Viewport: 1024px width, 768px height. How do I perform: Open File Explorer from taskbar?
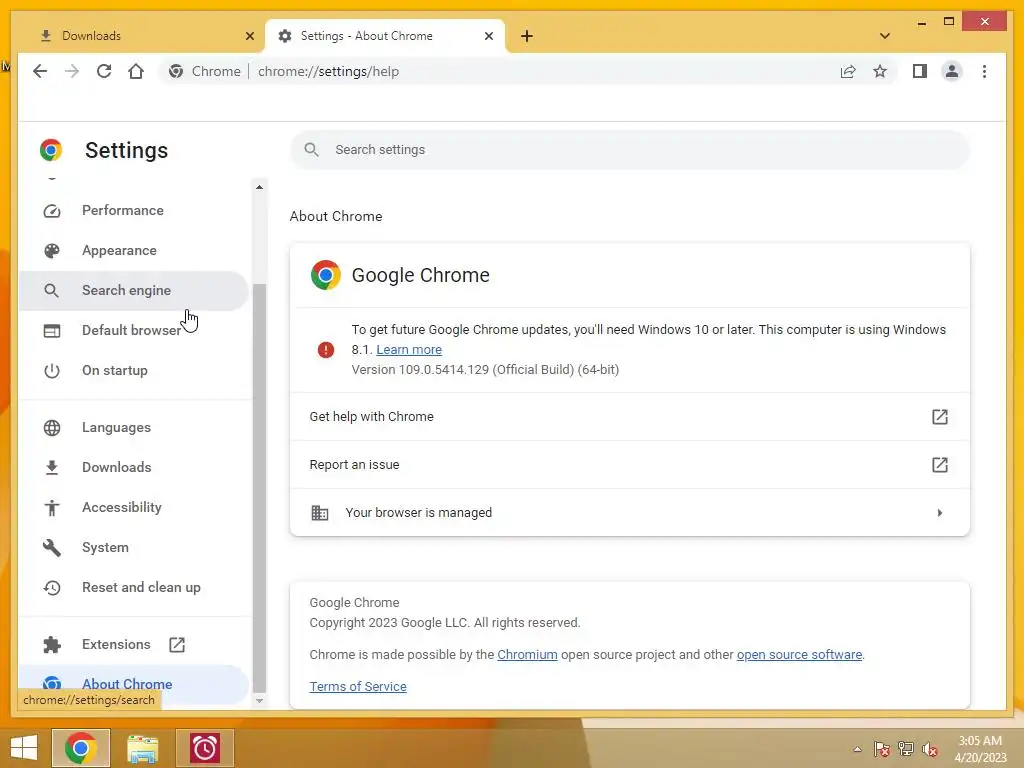pos(142,748)
